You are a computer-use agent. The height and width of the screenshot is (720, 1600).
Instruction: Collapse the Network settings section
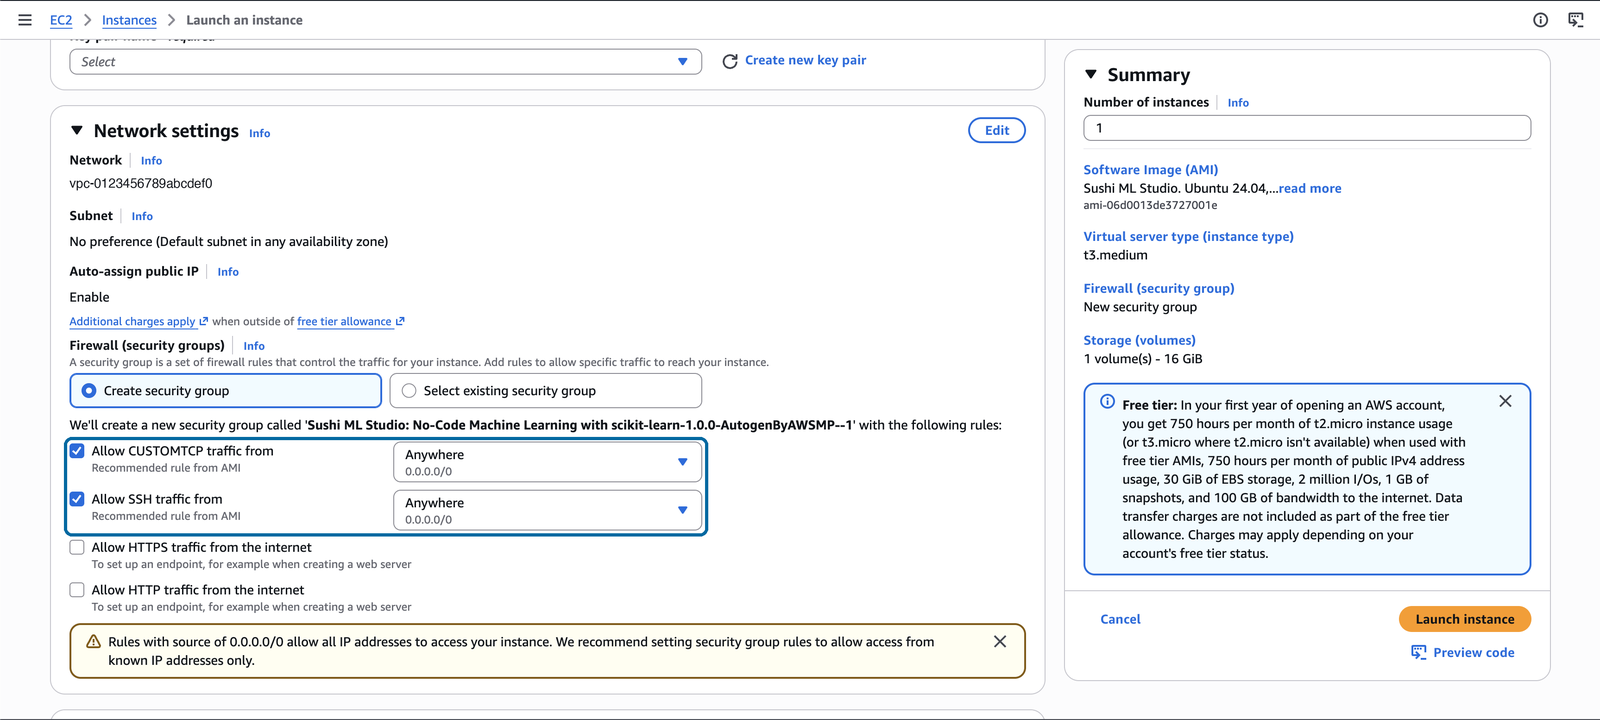77,131
